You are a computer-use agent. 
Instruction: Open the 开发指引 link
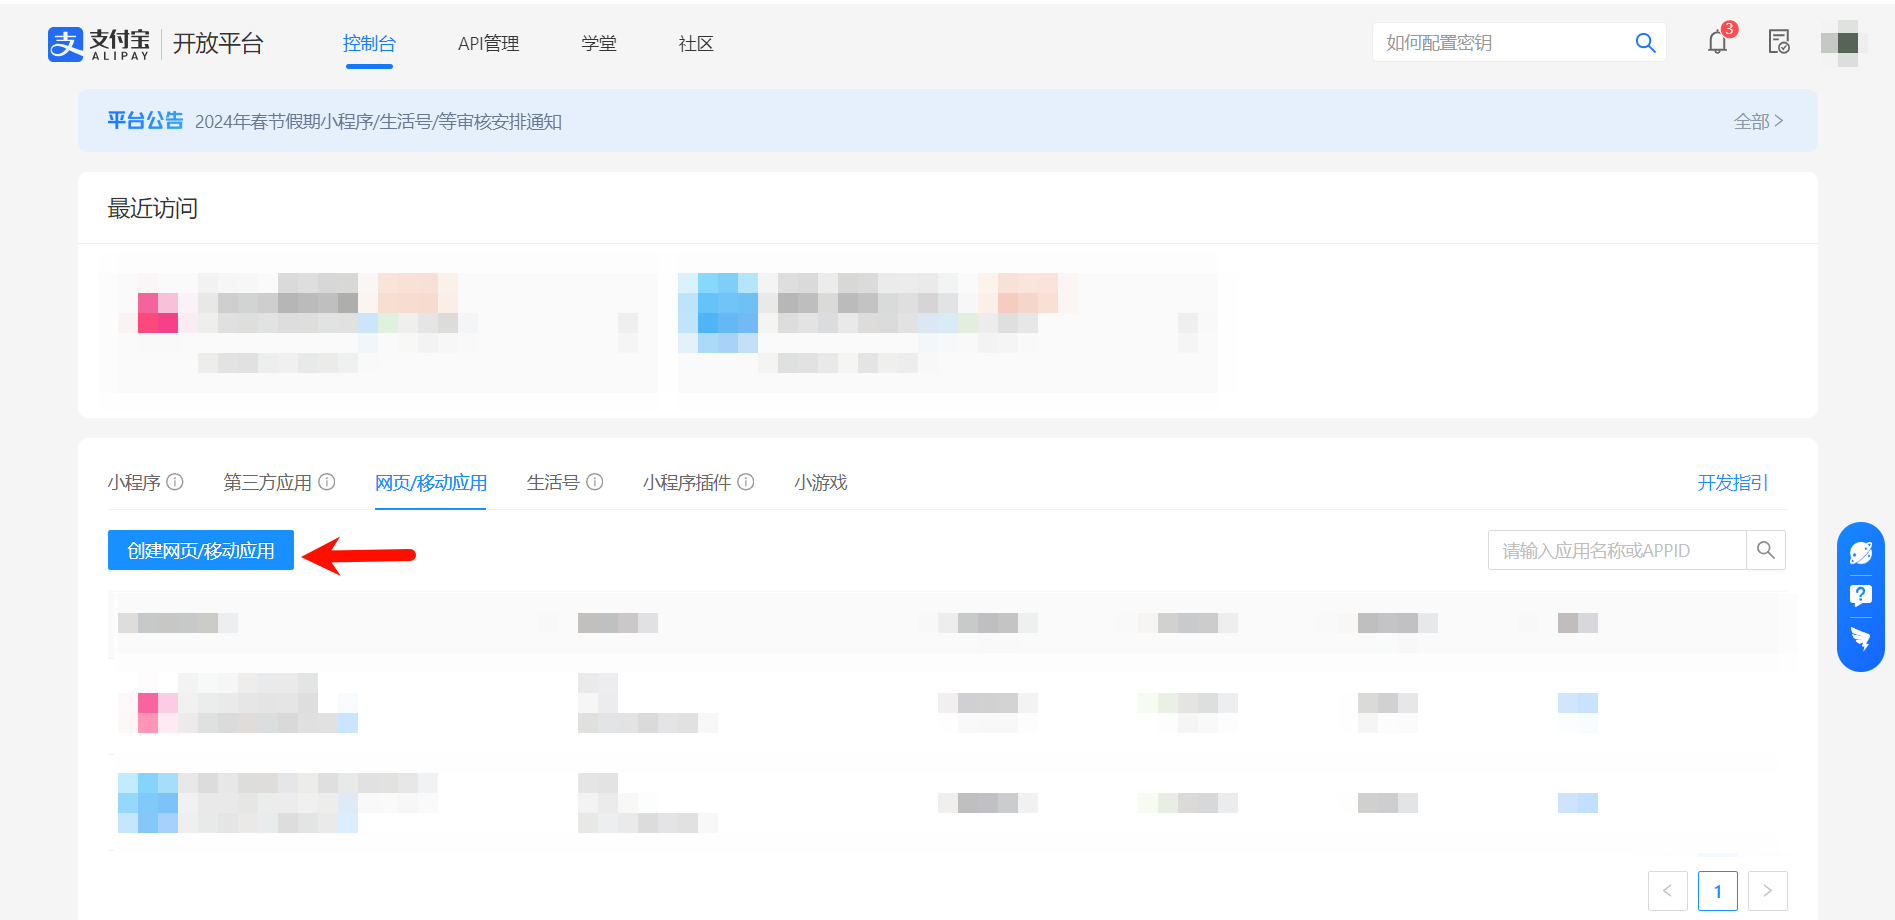tap(1732, 482)
